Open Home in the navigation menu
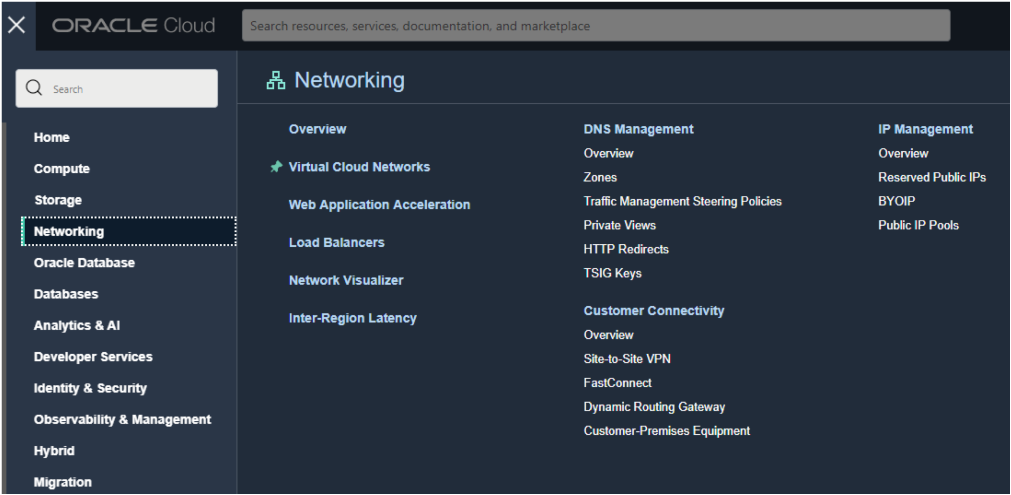 (x=52, y=137)
